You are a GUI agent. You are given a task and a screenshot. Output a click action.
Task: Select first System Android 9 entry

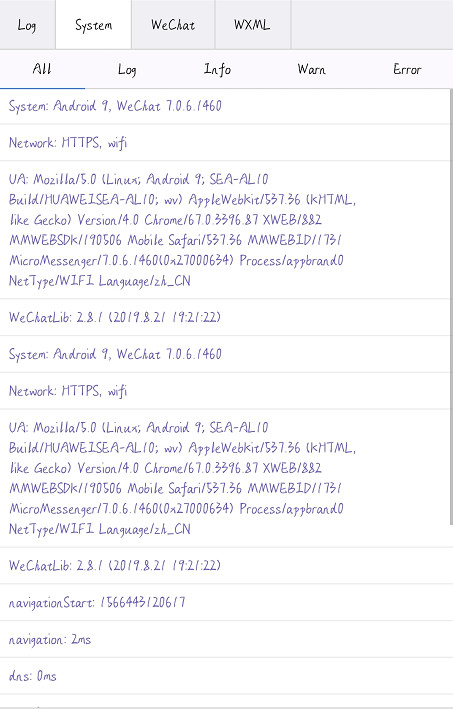[x=225, y=106]
